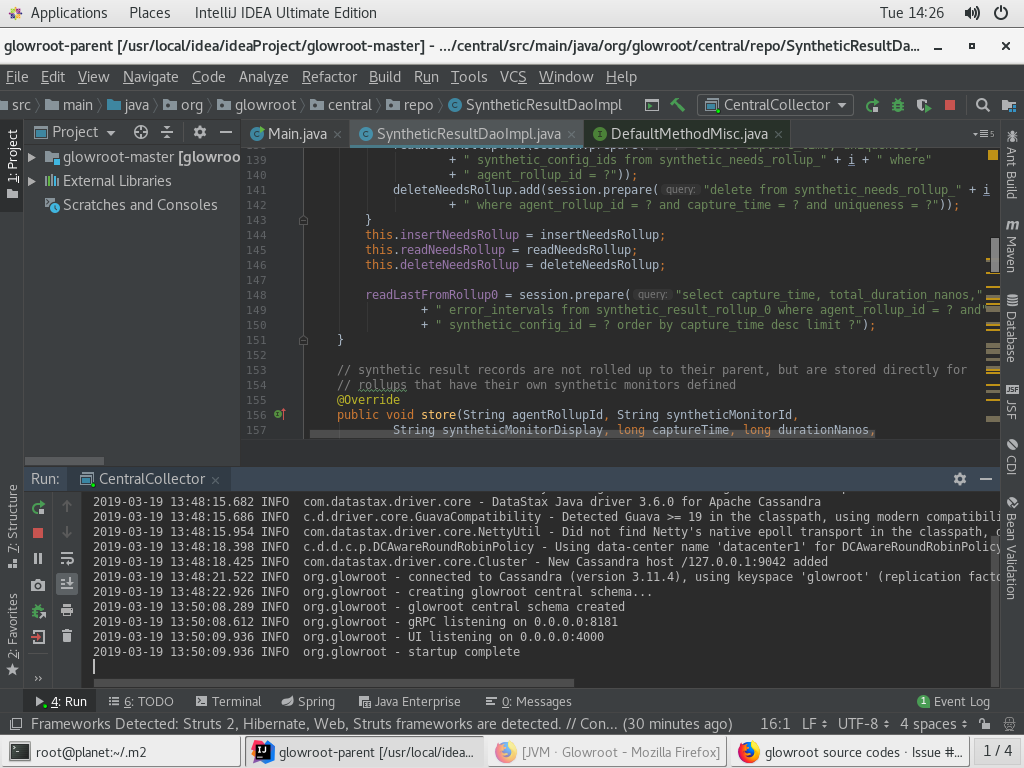Run CentralCollector with coverage
This screenshot has width=1024, height=768.
pyautogui.click(x=925, y=104)
